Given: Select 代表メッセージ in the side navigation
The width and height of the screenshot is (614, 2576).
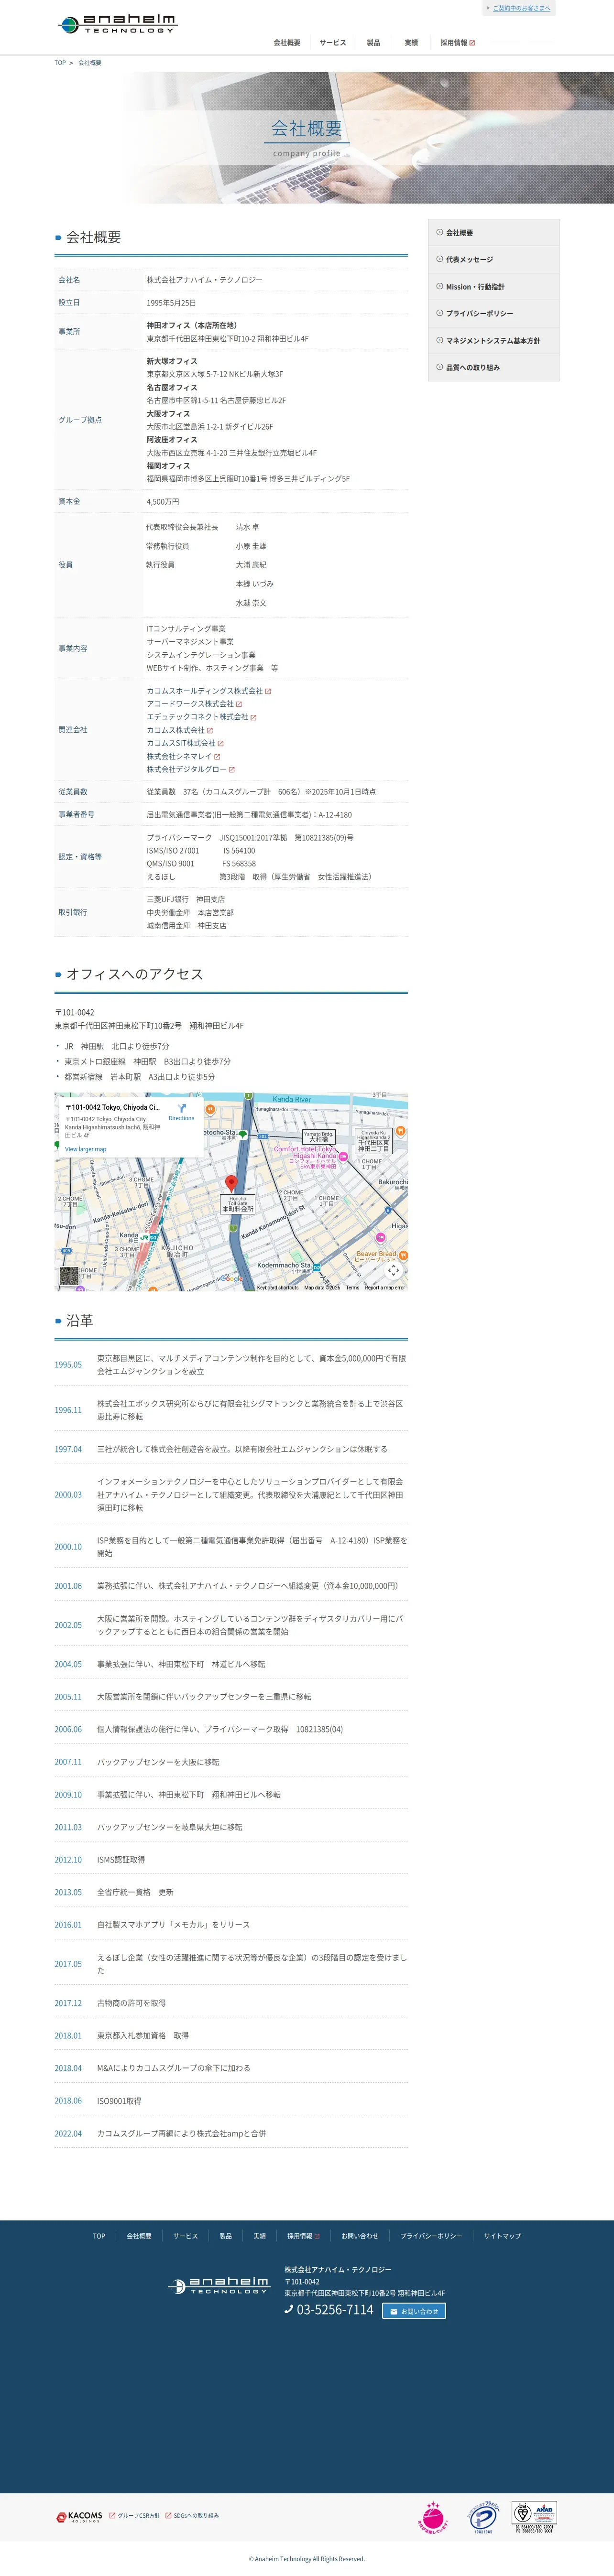Looking at the screenshot, I should (493, 260).
